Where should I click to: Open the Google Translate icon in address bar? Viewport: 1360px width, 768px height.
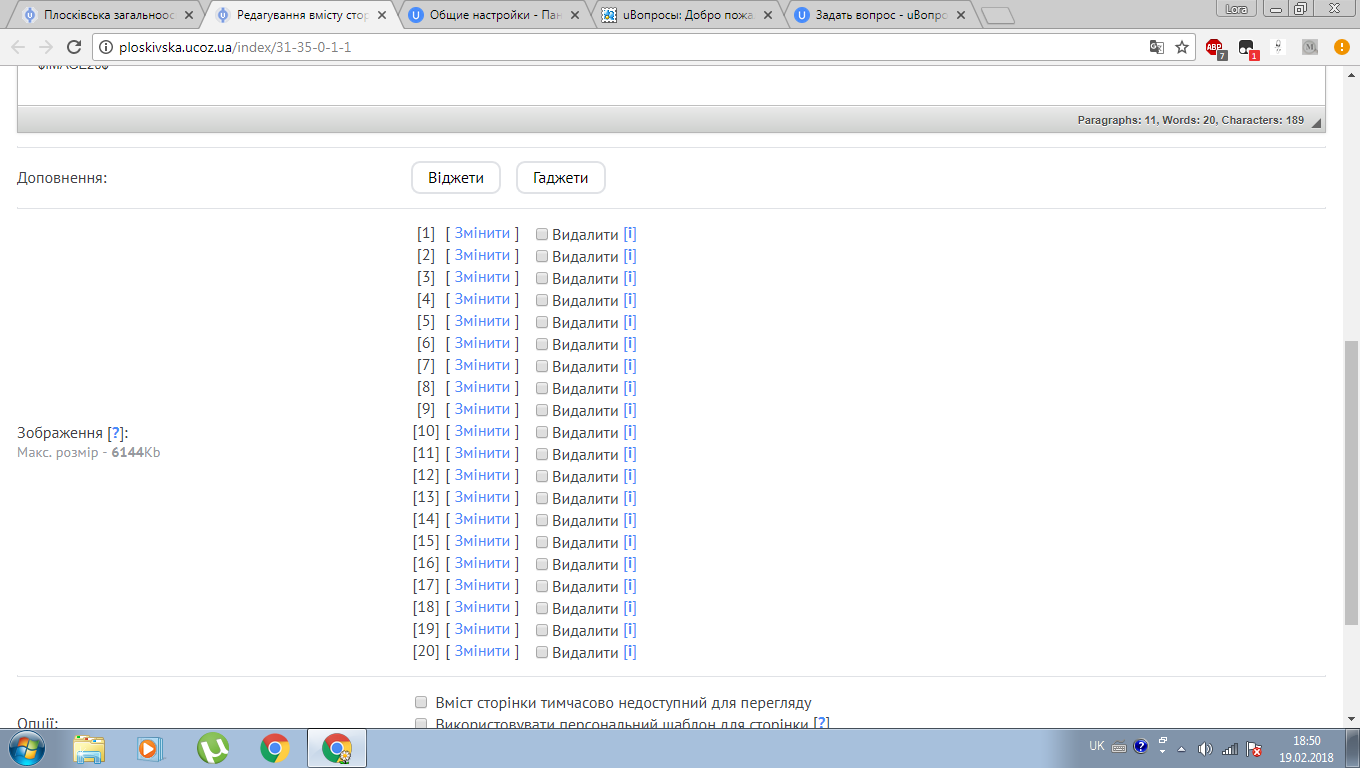(x=1157, y=47)
